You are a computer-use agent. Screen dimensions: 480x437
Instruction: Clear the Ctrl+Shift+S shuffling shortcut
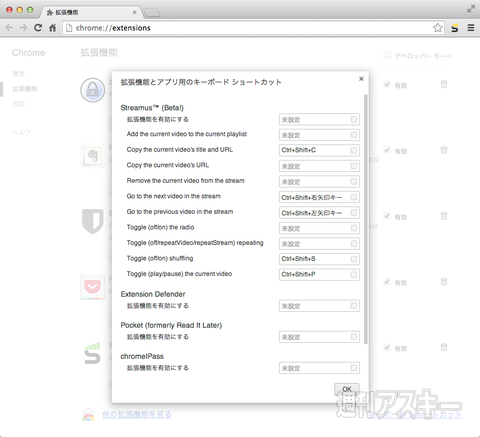354,259
